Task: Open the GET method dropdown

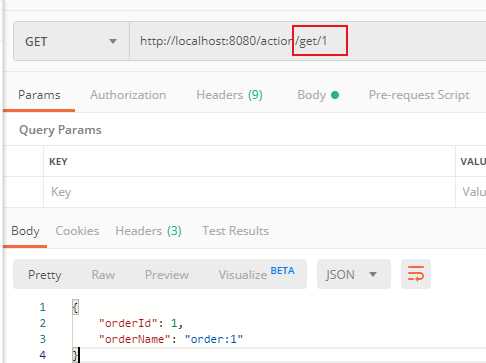Action: (71, 41)
